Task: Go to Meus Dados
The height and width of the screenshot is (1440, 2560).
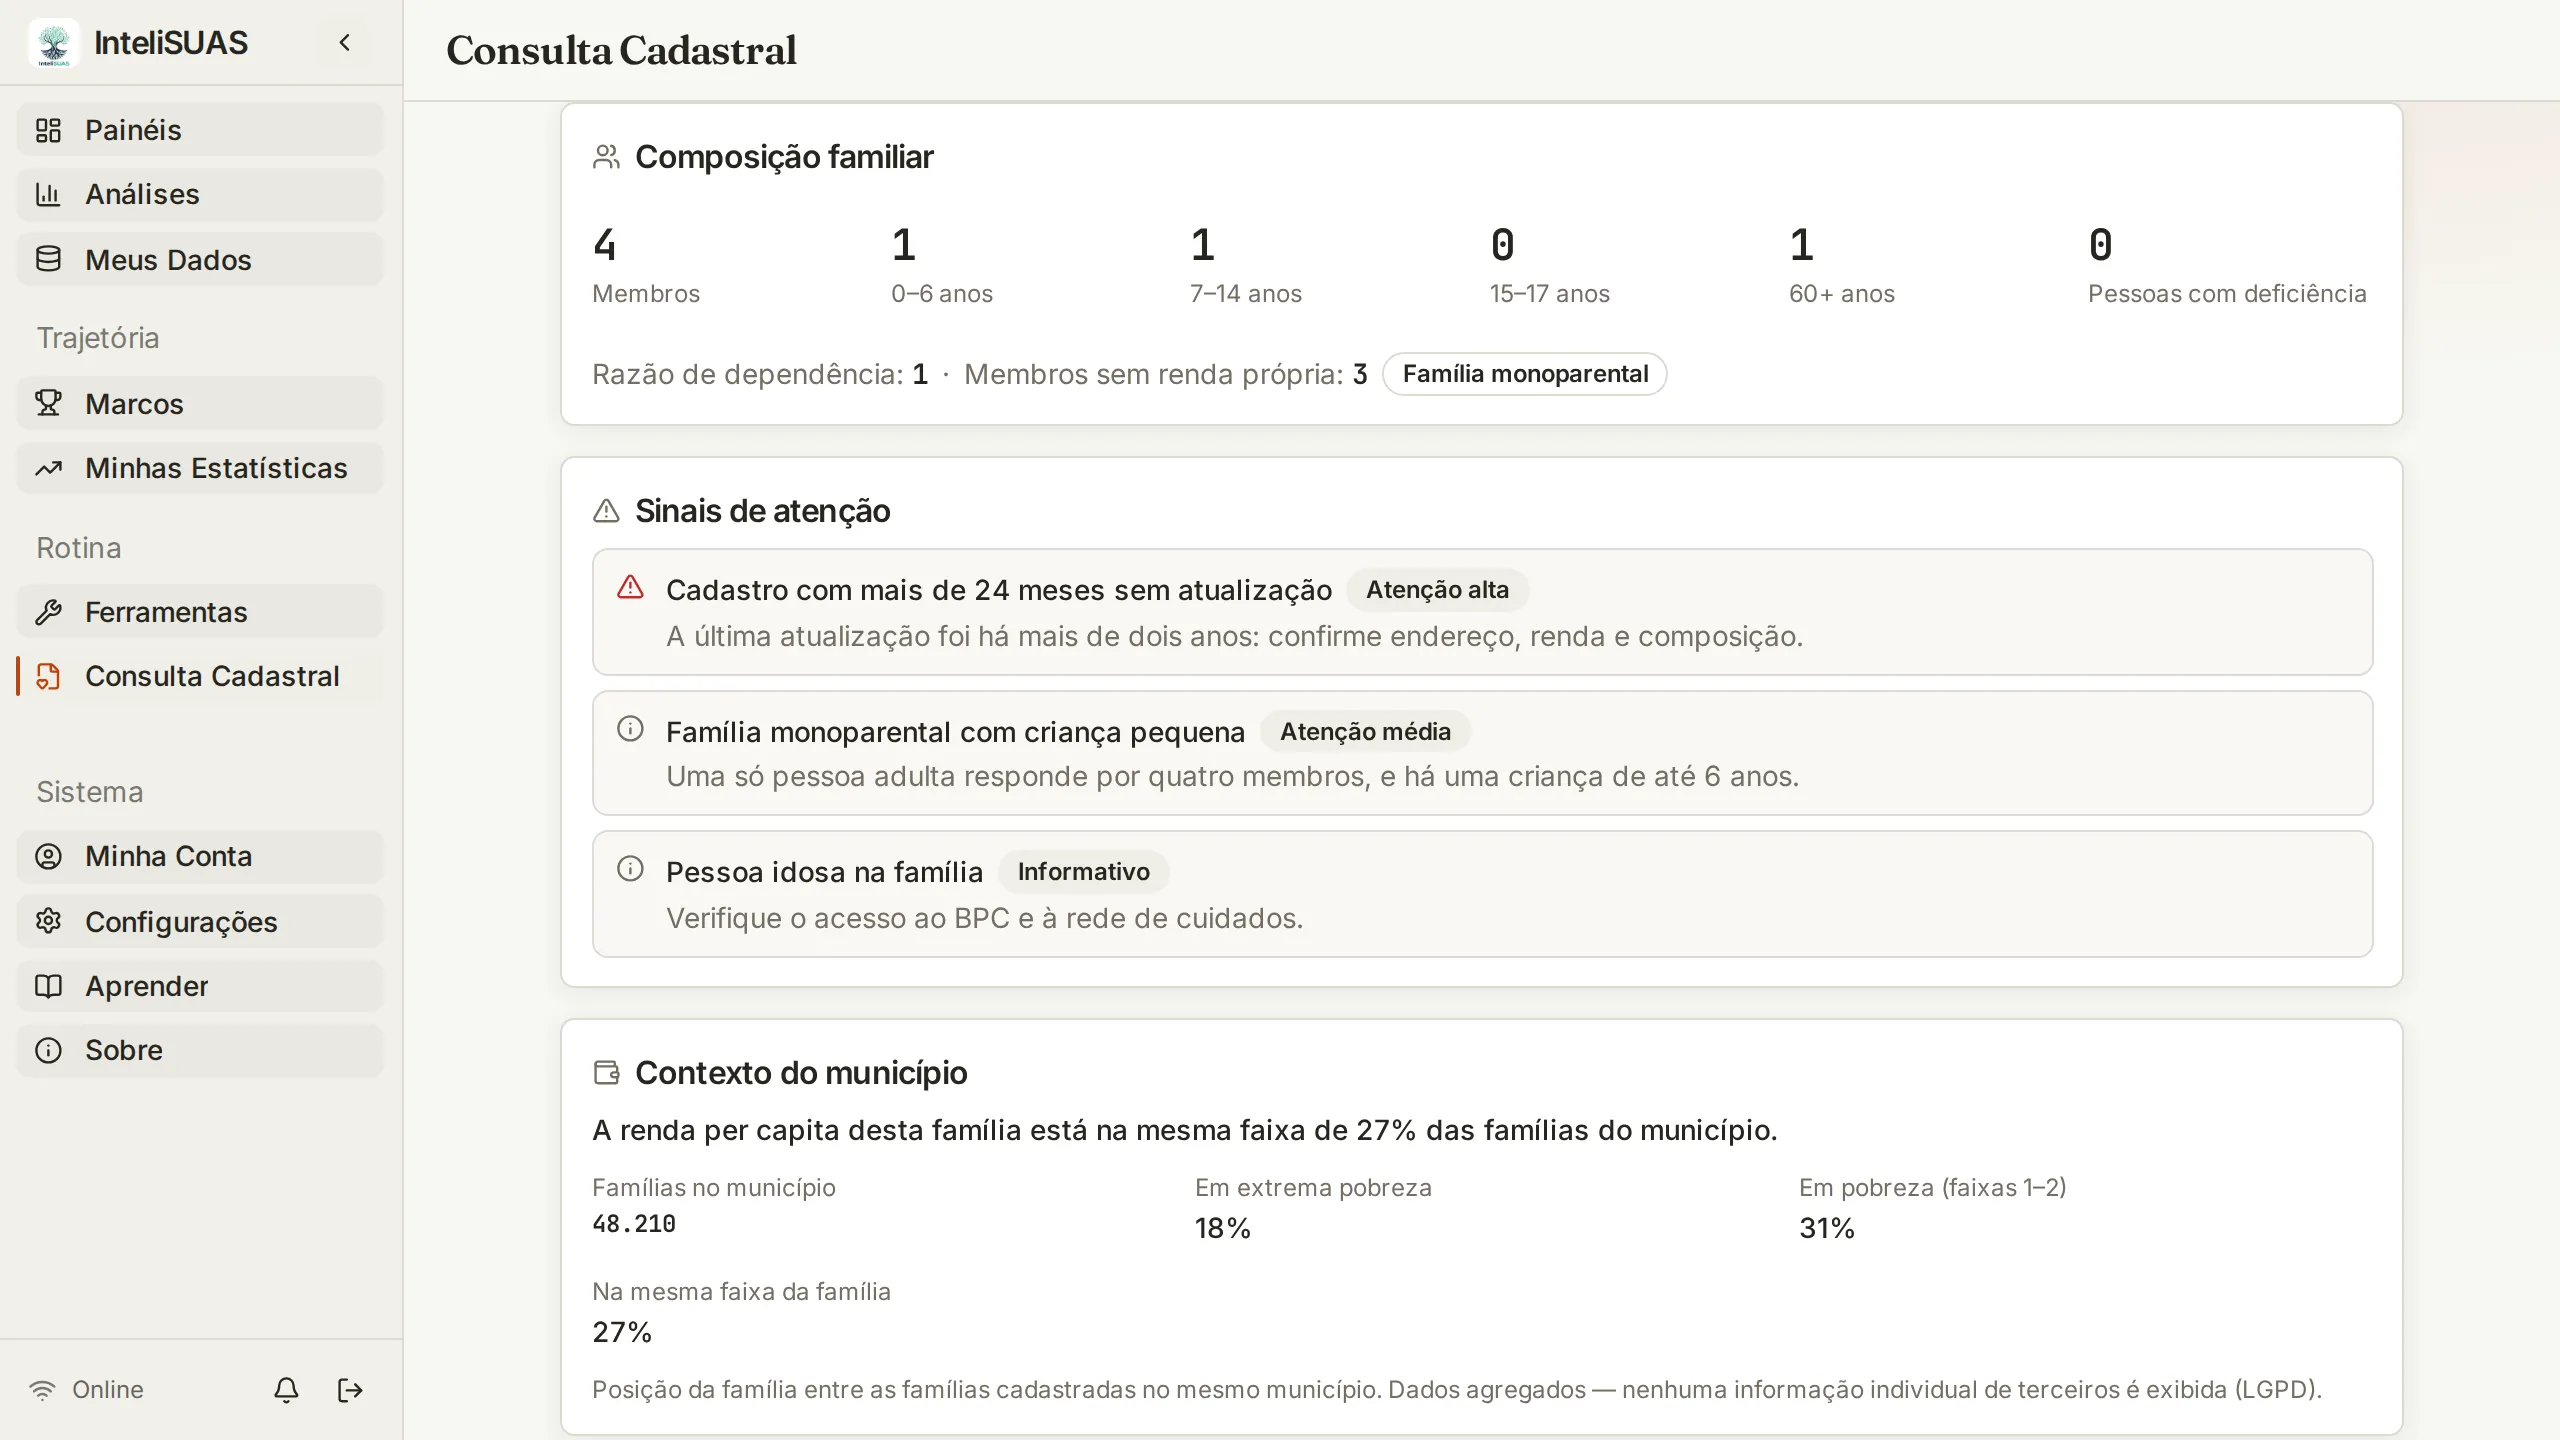Action: coord(200,260)
